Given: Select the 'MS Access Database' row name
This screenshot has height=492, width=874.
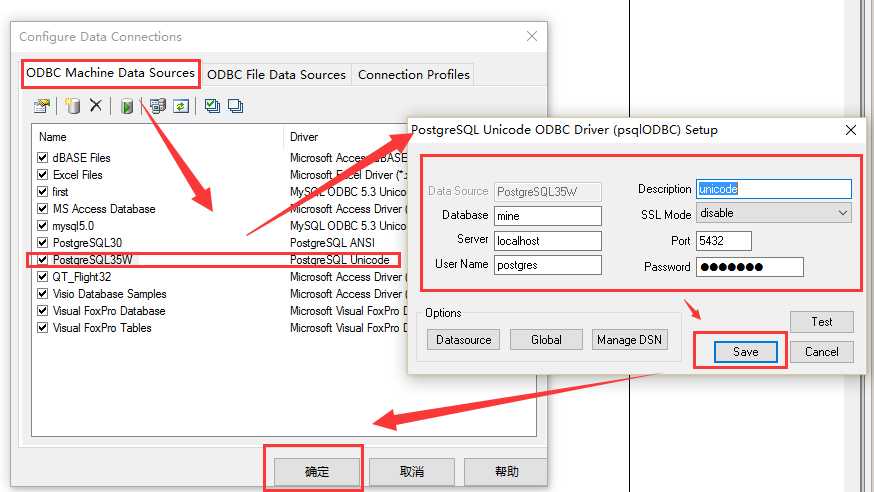Looking at the screenshot, I should pyautogui.click(x=104, y=208).
